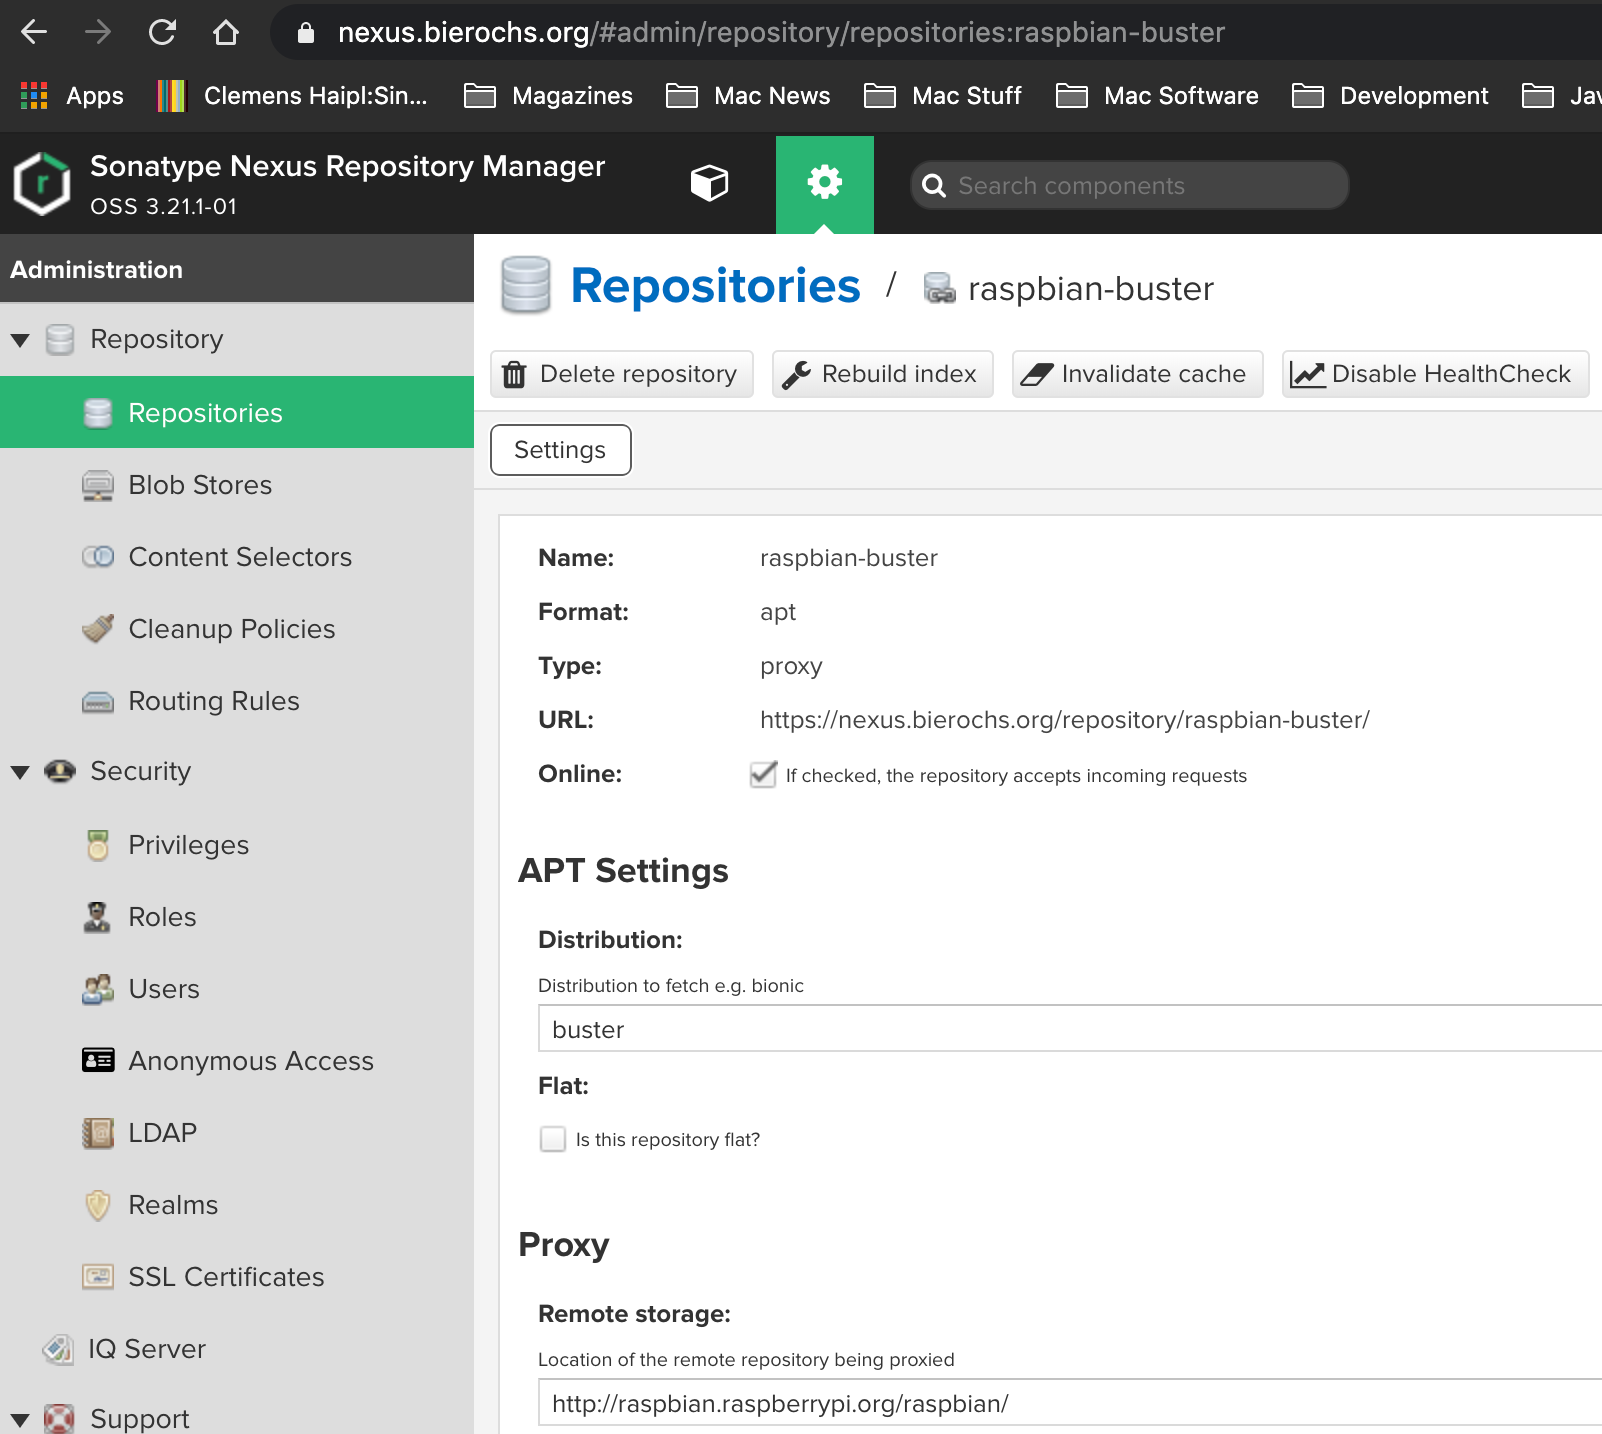
Task: Select the Support tree node
Action: point(139,1418)
